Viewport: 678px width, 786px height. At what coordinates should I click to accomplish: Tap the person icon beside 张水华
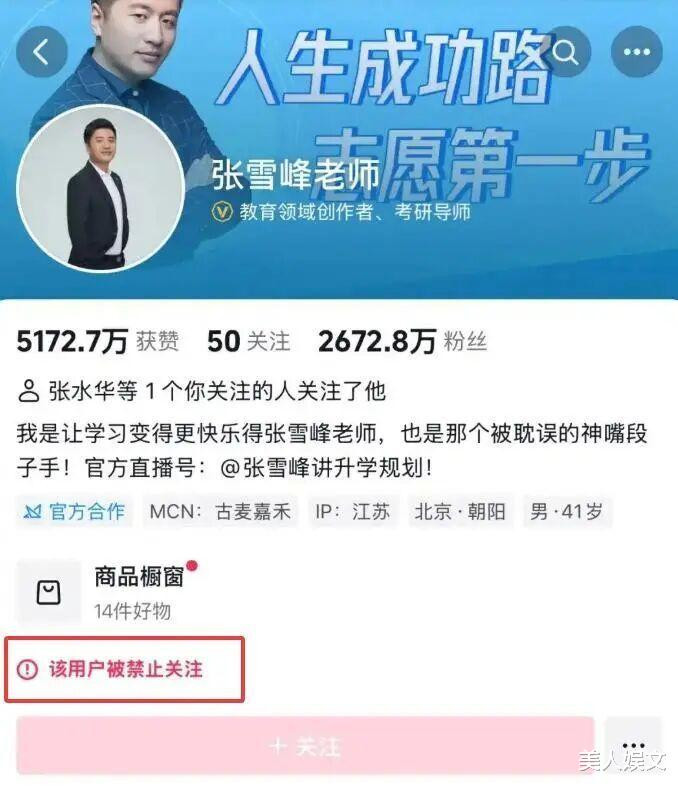29,392
